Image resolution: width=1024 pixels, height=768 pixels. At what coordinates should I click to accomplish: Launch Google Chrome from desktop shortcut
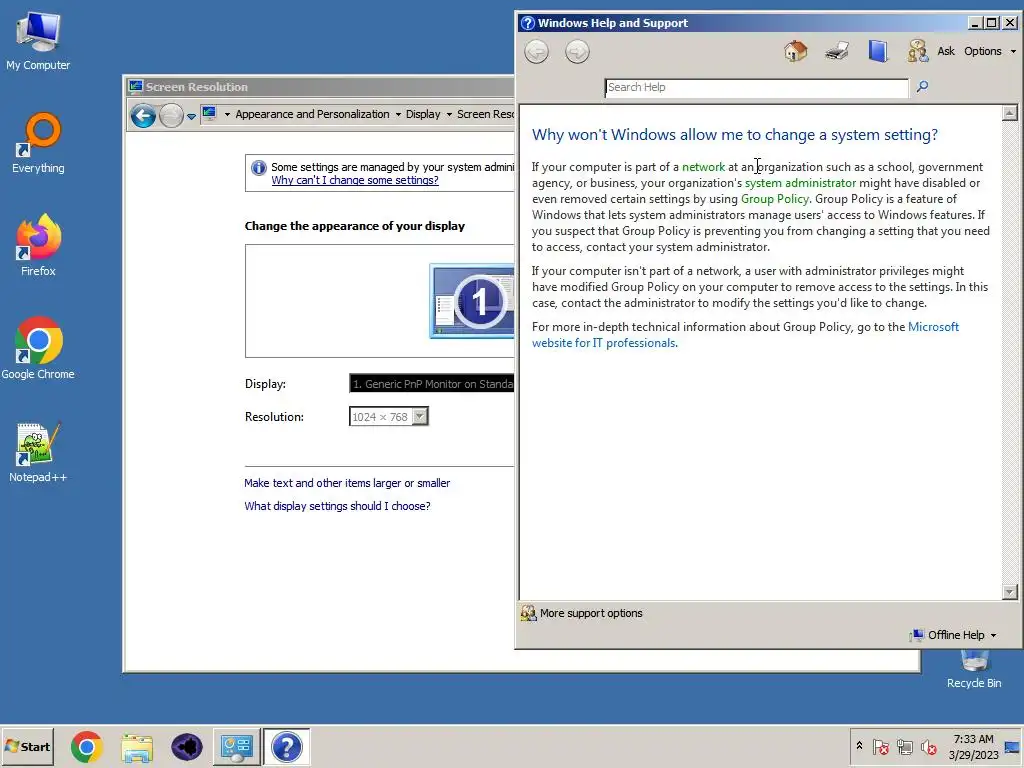38,349
